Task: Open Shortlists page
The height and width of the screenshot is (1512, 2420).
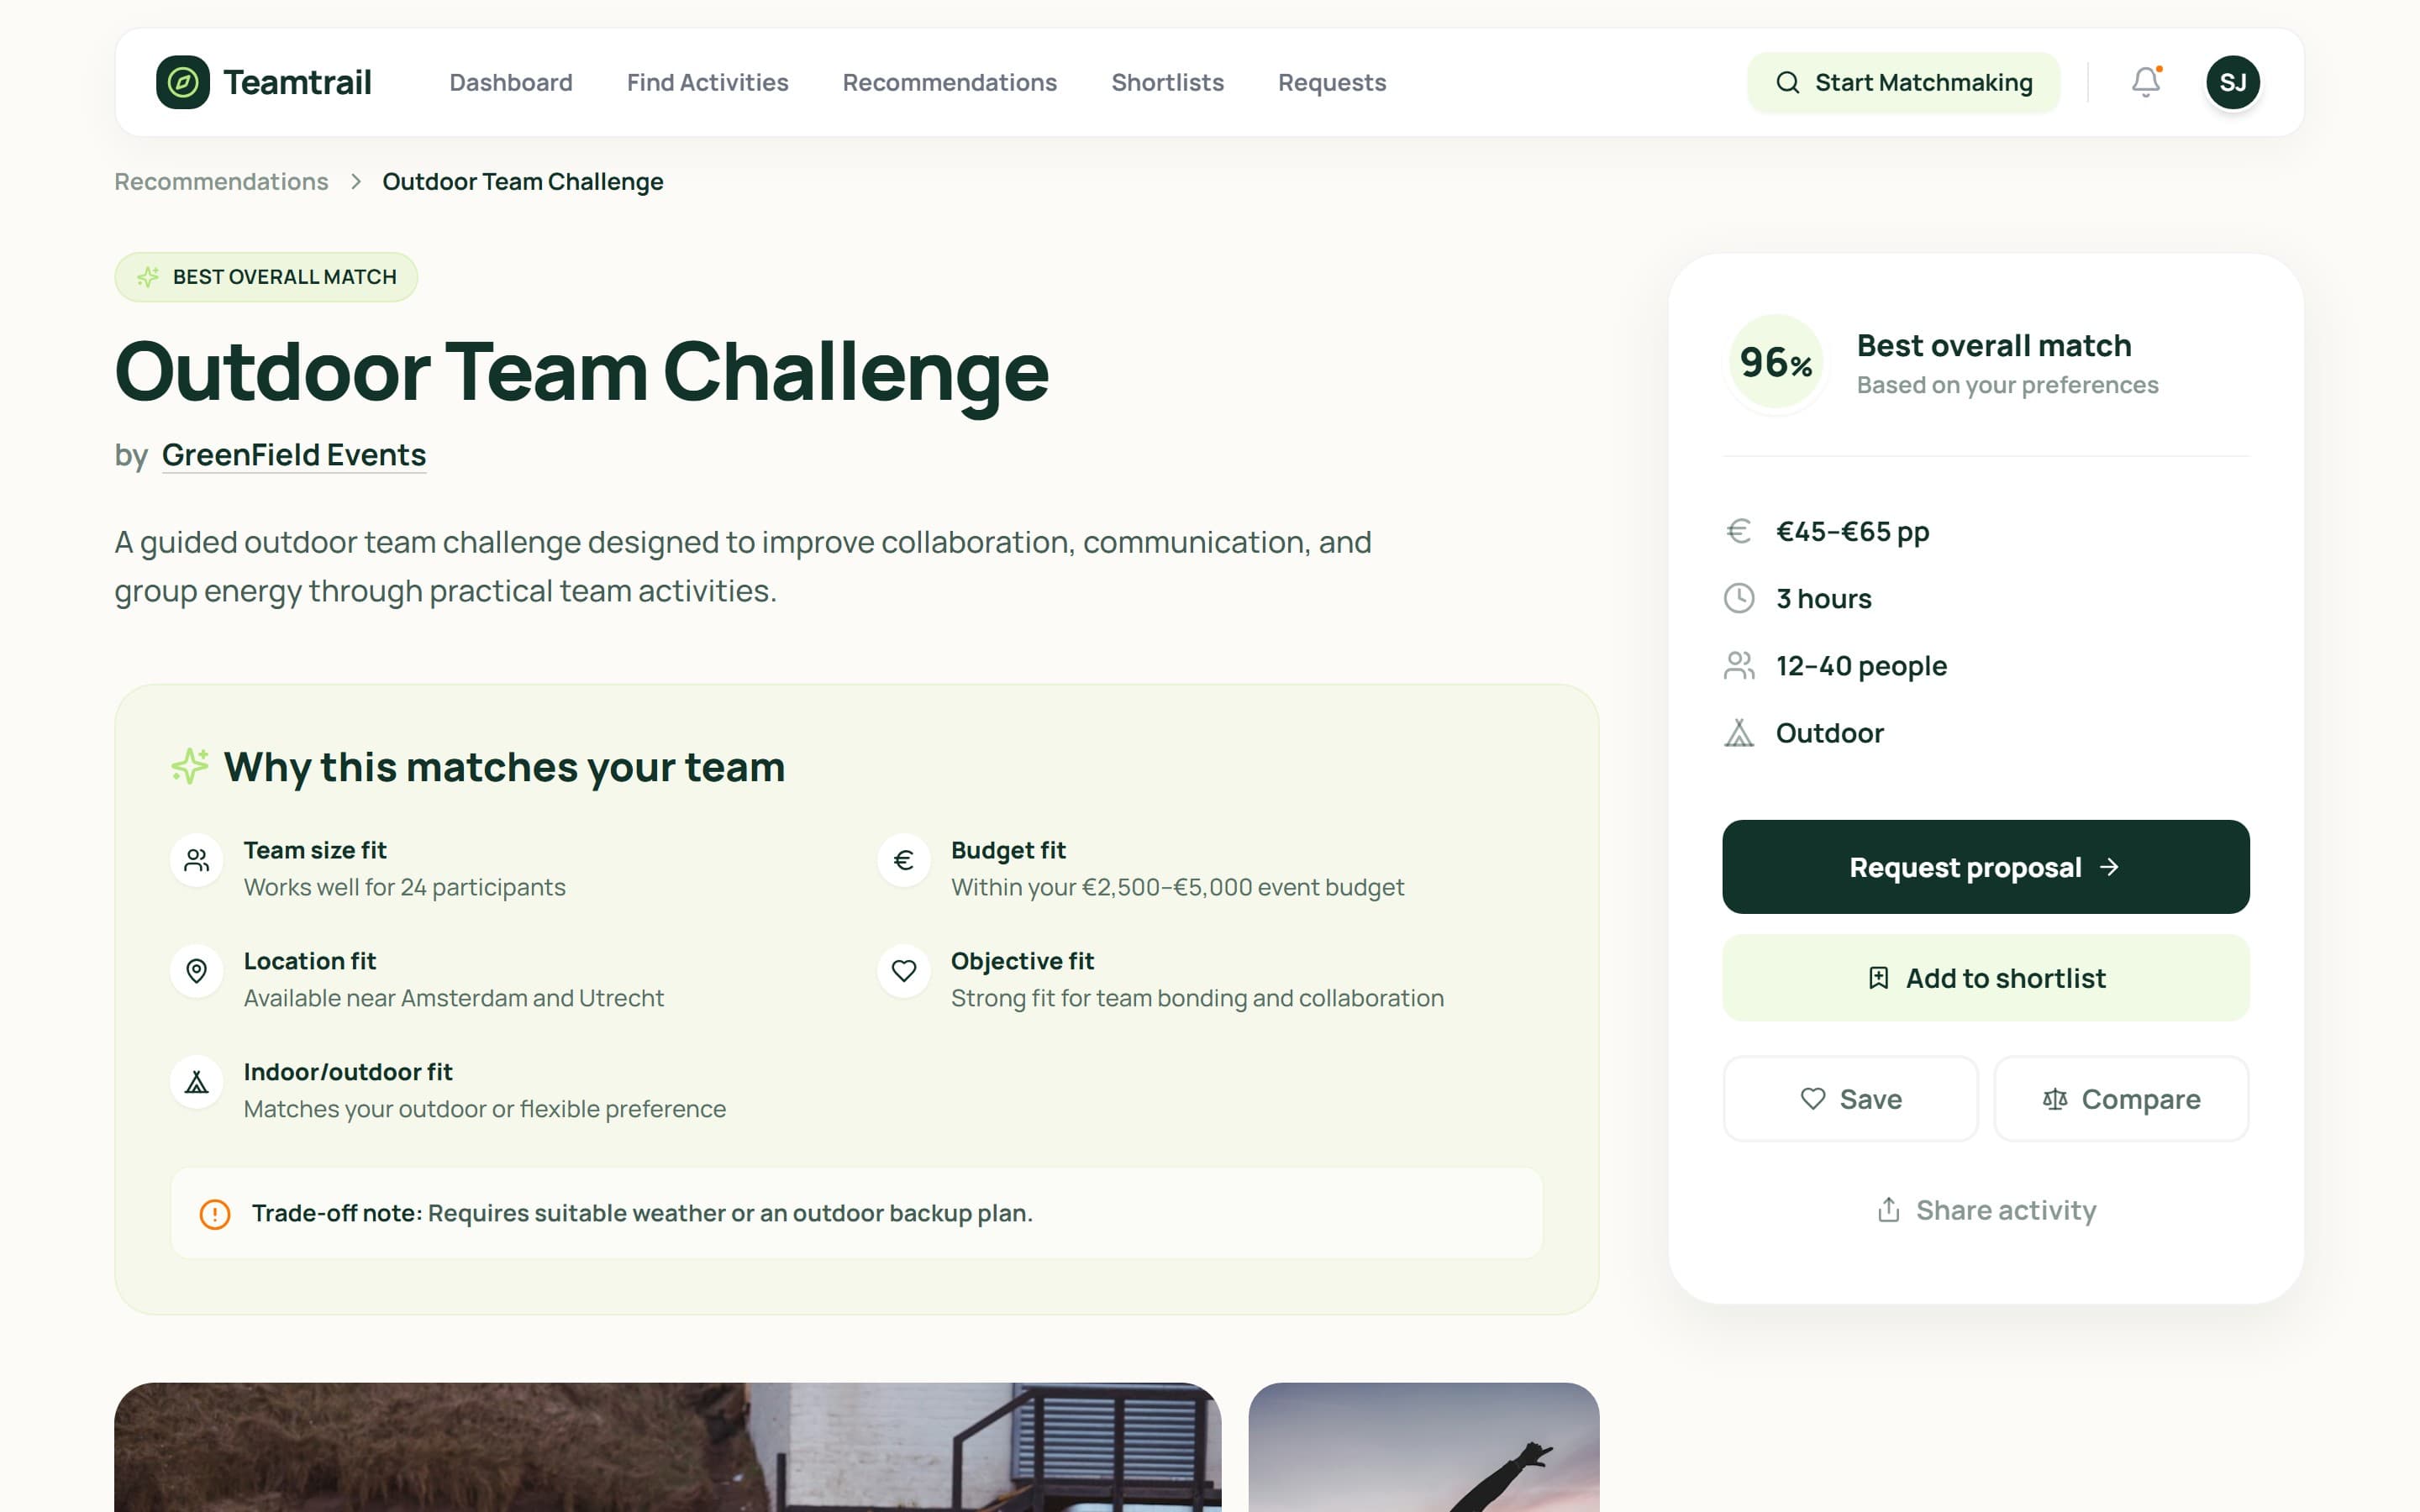Action: click(1167, 82)
